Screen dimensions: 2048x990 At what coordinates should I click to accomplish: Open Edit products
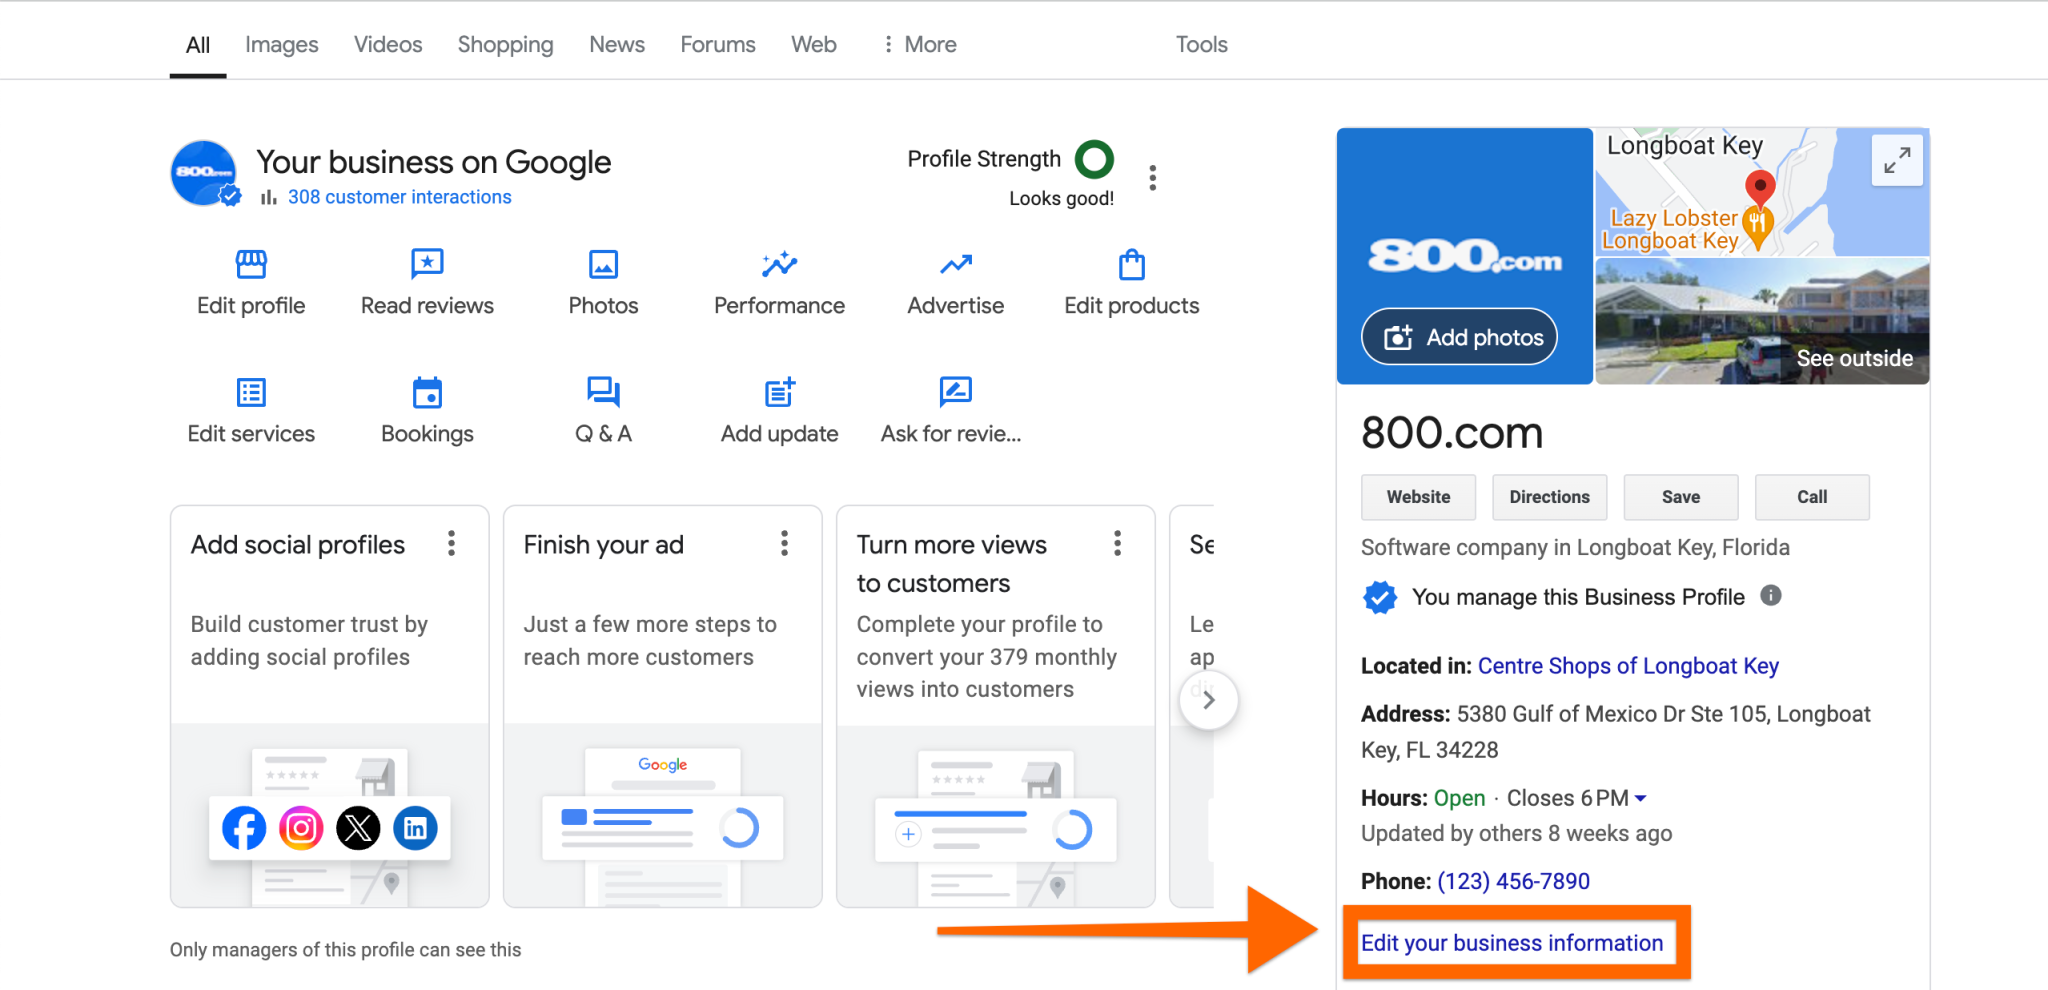tap(1131, 283)
